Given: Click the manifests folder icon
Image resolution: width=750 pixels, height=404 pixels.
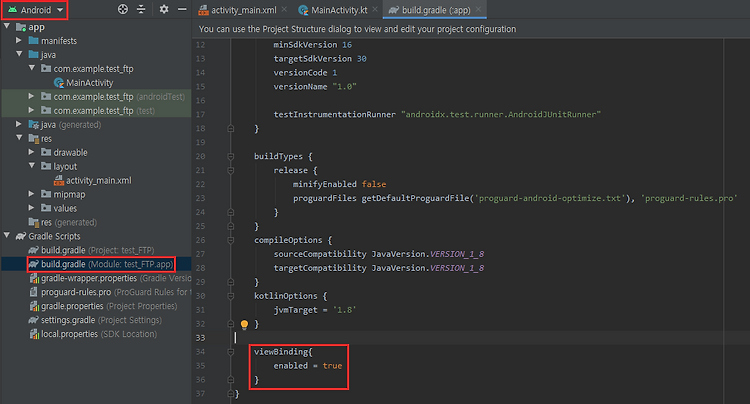Looking at the screenshot, I should pyautogui.click(x=33, y=41).
